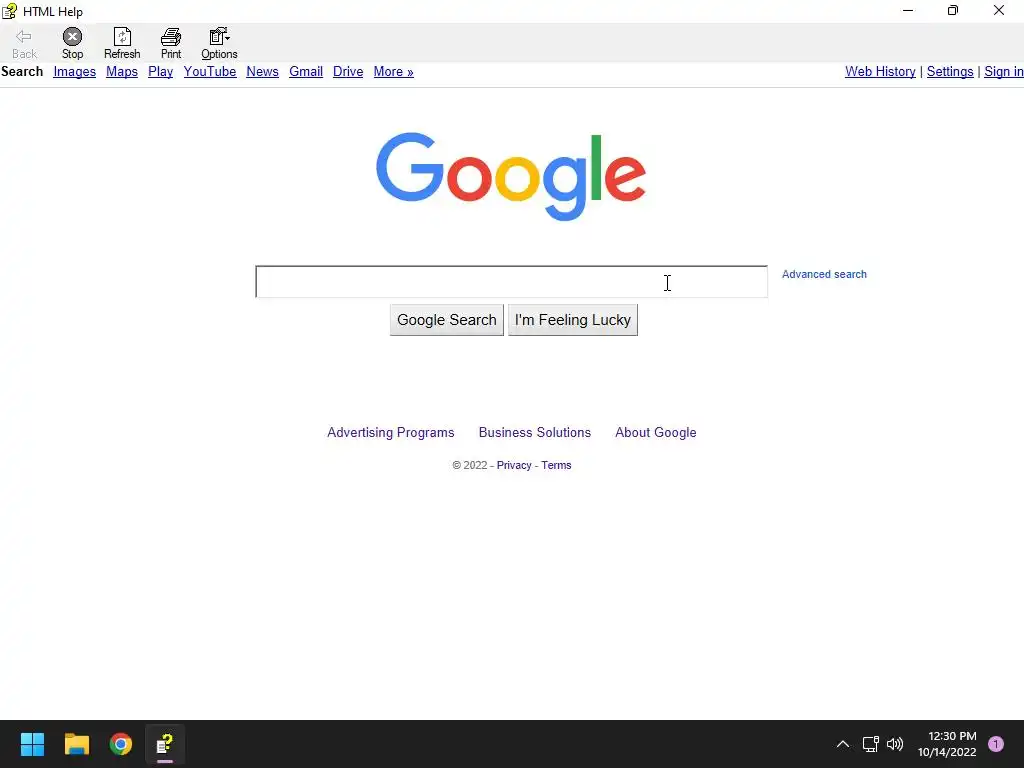The height and width of the screenshot is (768, 1024).
Task: Open the Advanced search link
Action: [x=824, y=274]
